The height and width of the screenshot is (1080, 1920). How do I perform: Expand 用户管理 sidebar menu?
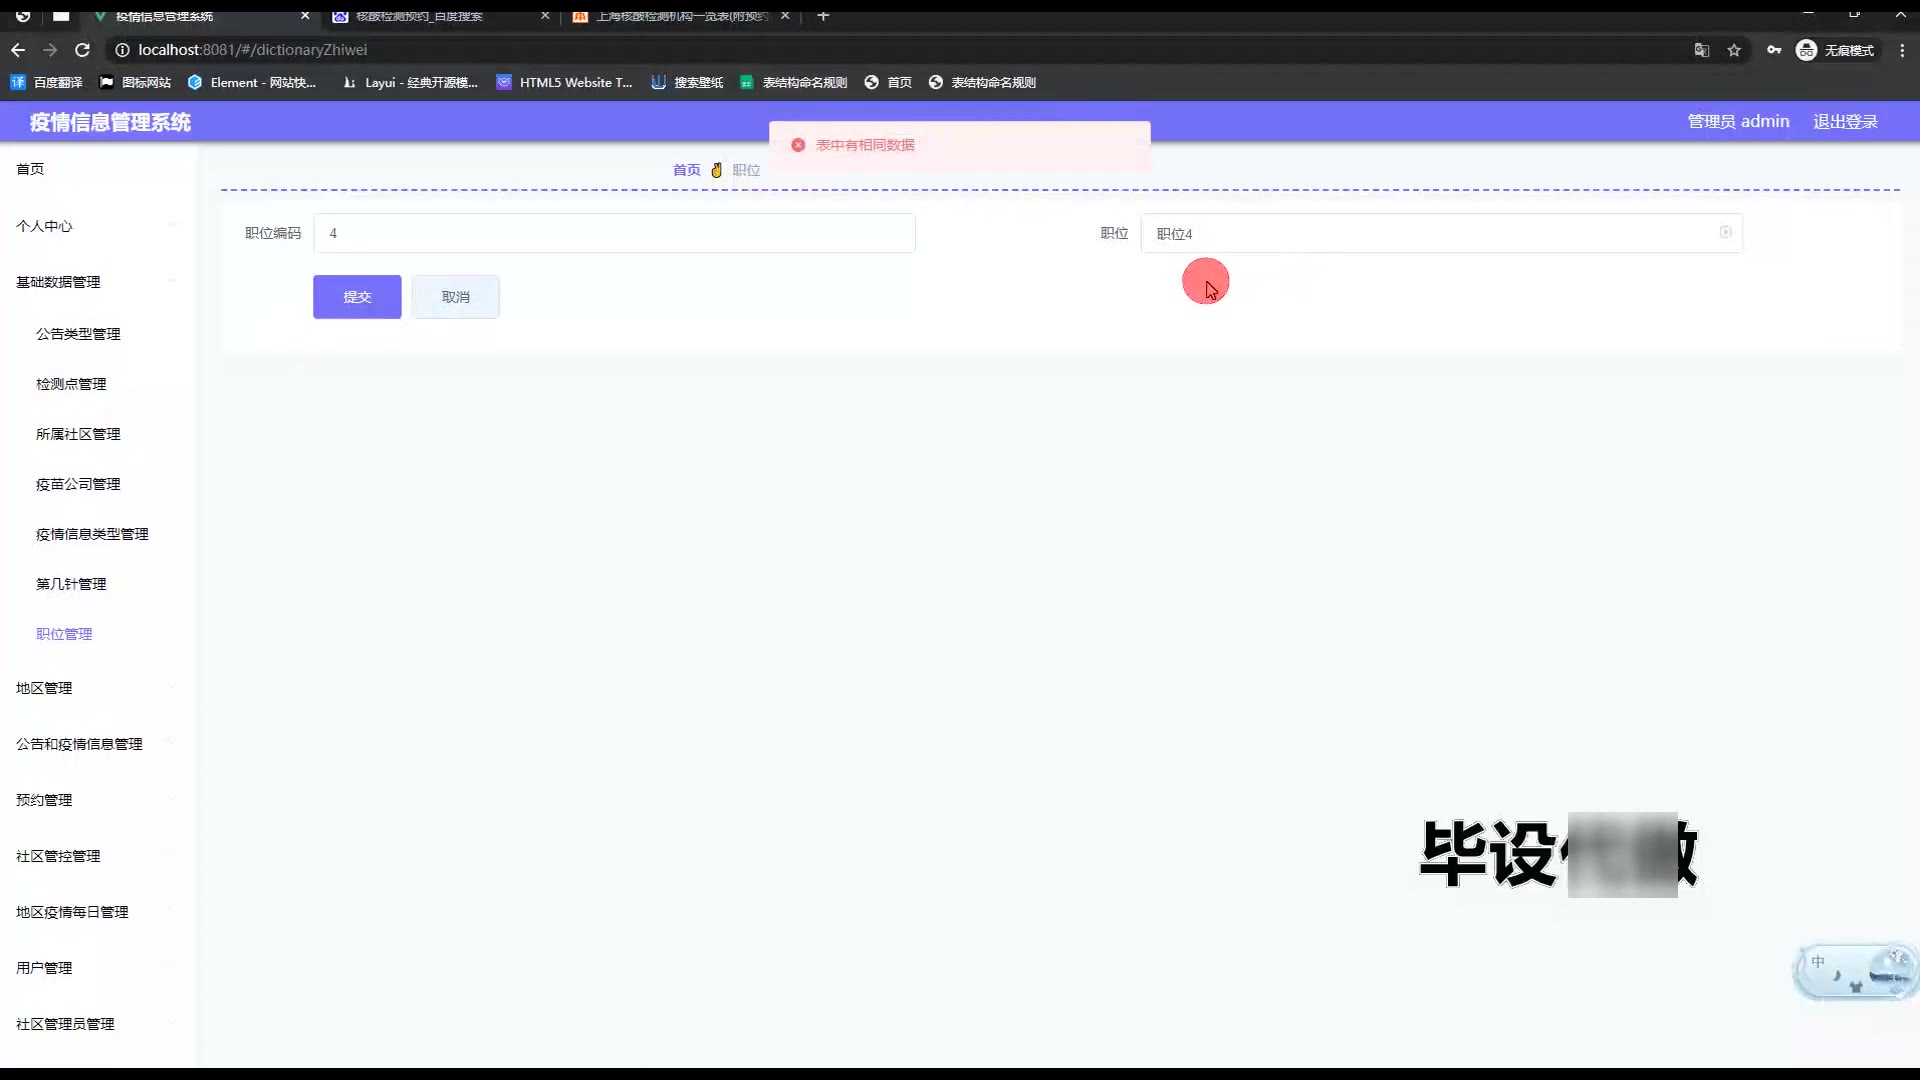click(98, 968)
